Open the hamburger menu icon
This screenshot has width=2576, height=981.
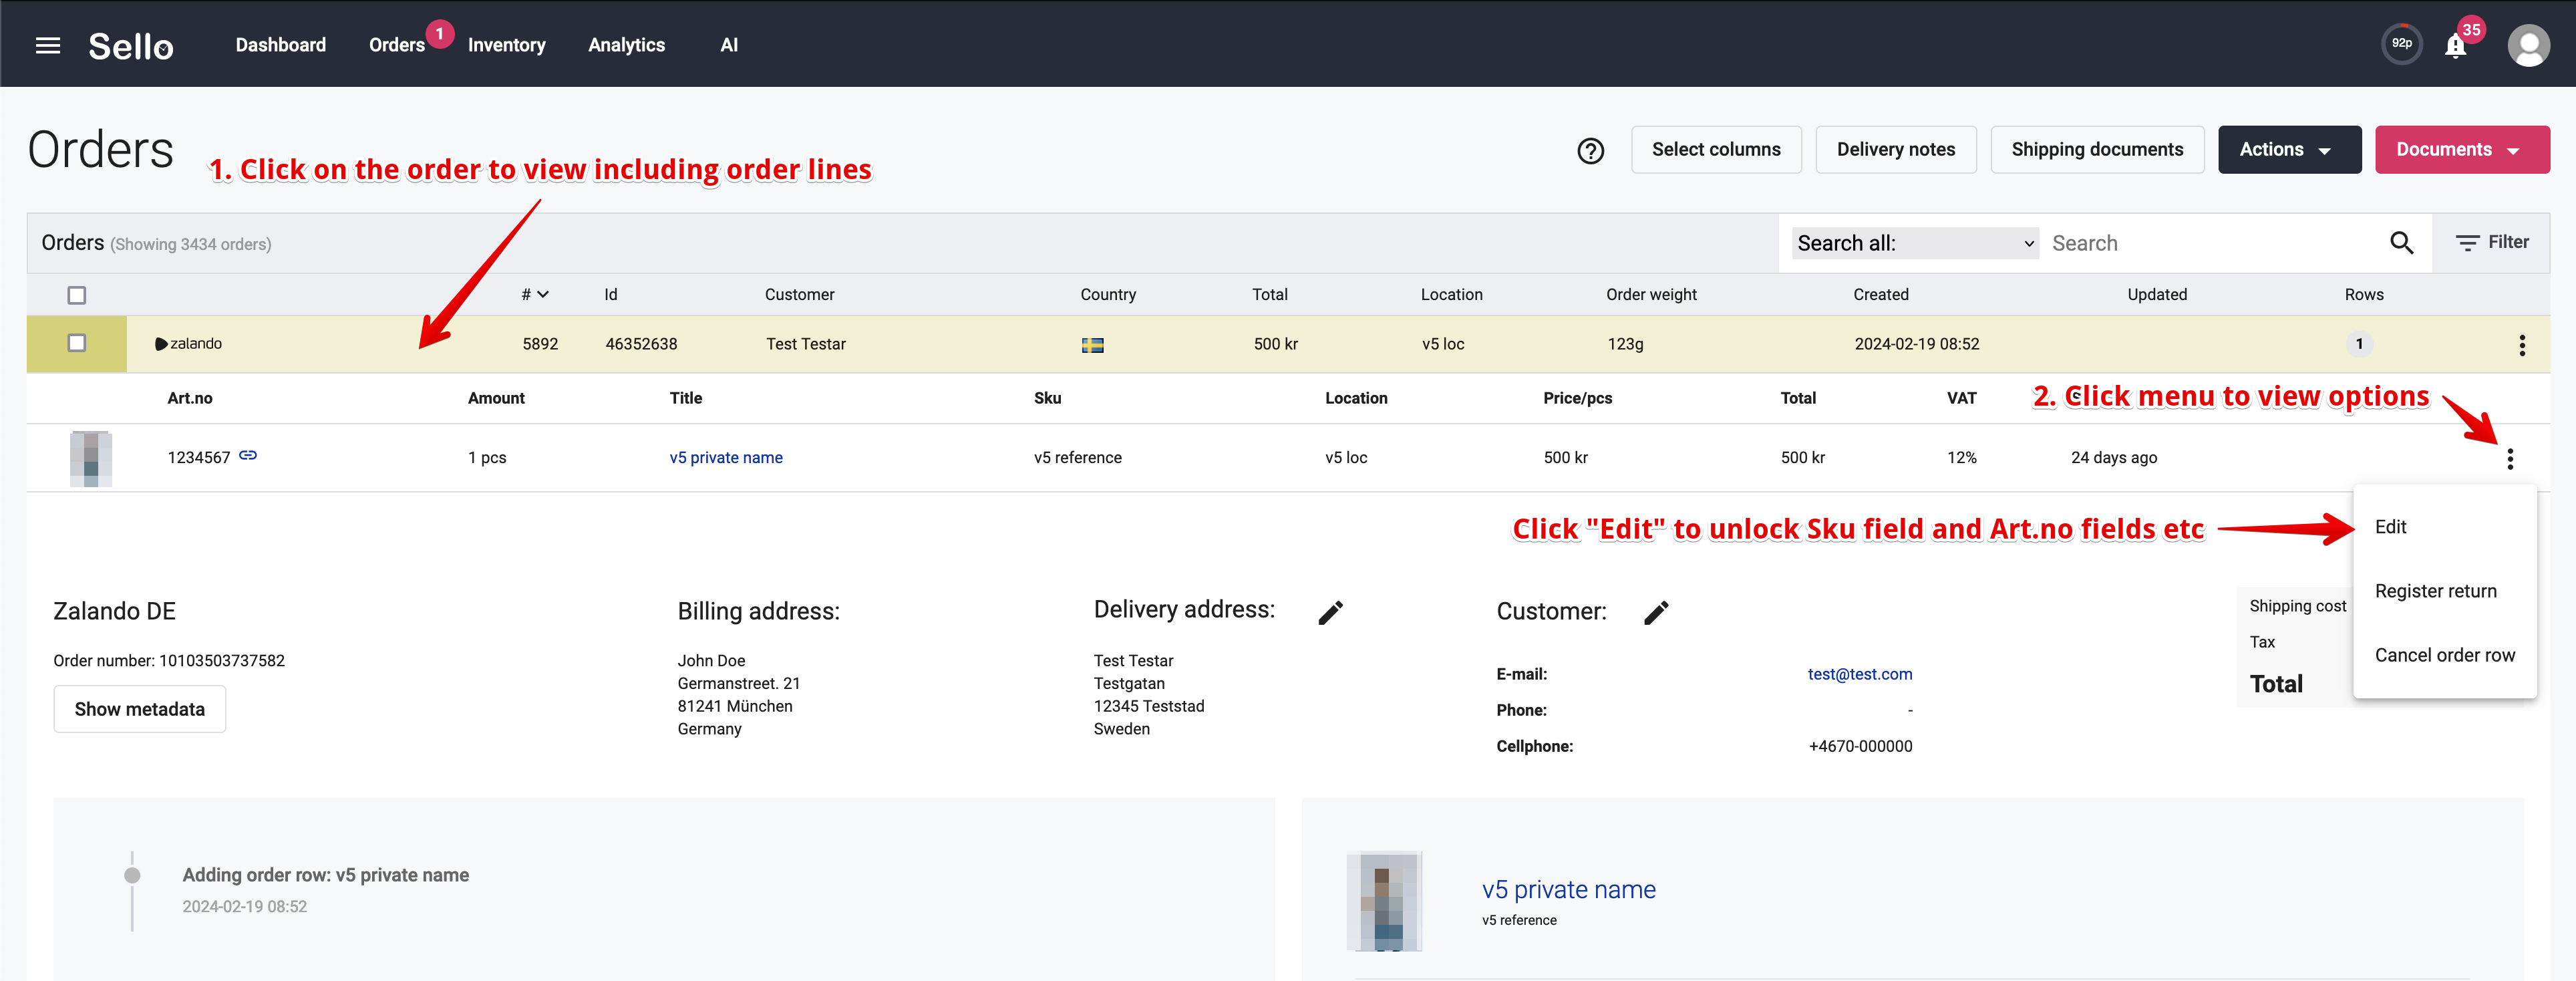48,45
